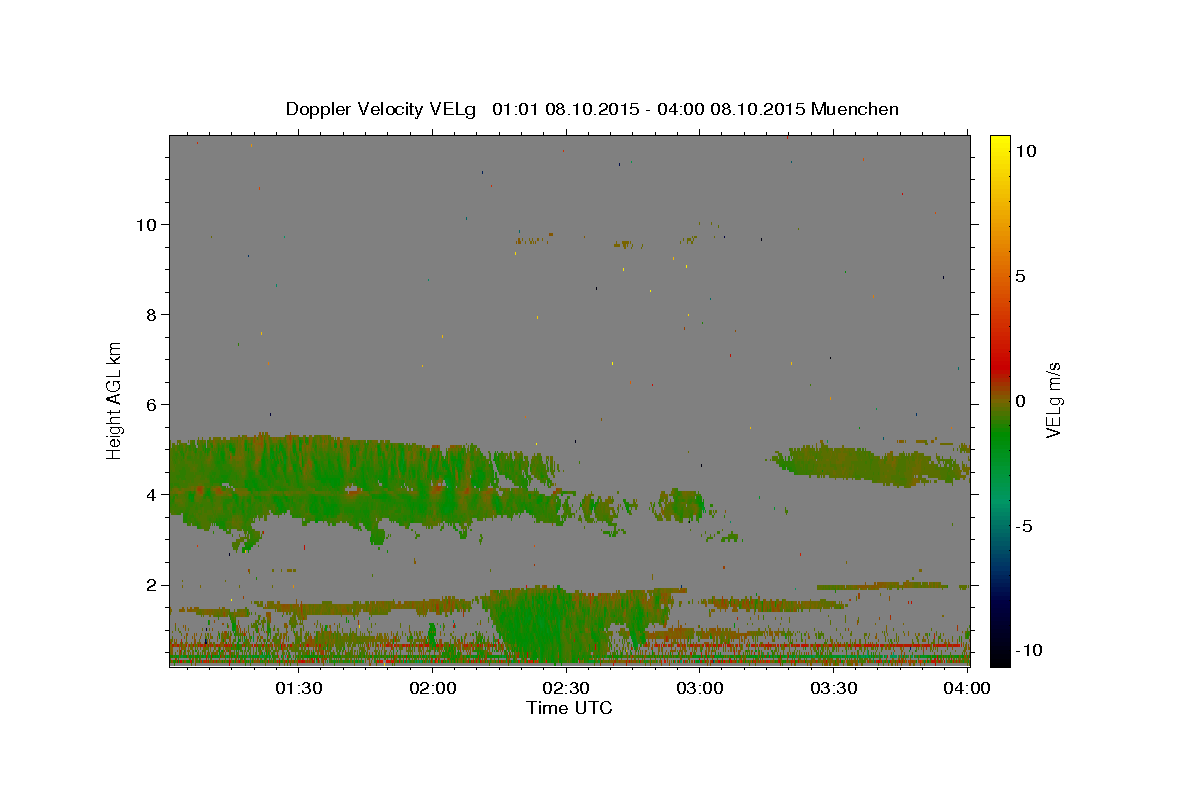Click the height tick label '6'
The height and width of the screenshot is (800, 1200).
click(152, 405)
